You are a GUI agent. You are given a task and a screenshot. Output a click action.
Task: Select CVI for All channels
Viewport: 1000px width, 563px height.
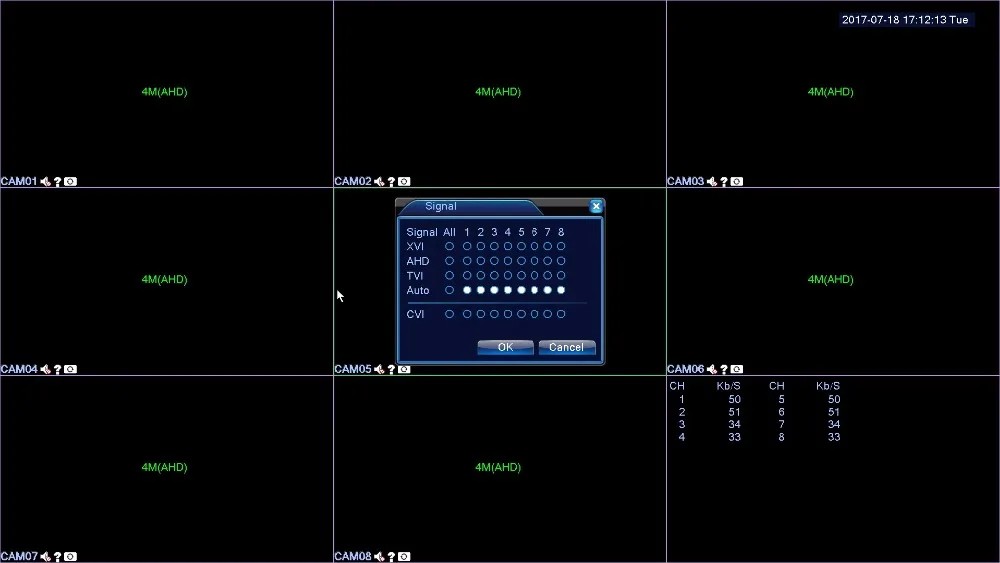pos(450,314)
